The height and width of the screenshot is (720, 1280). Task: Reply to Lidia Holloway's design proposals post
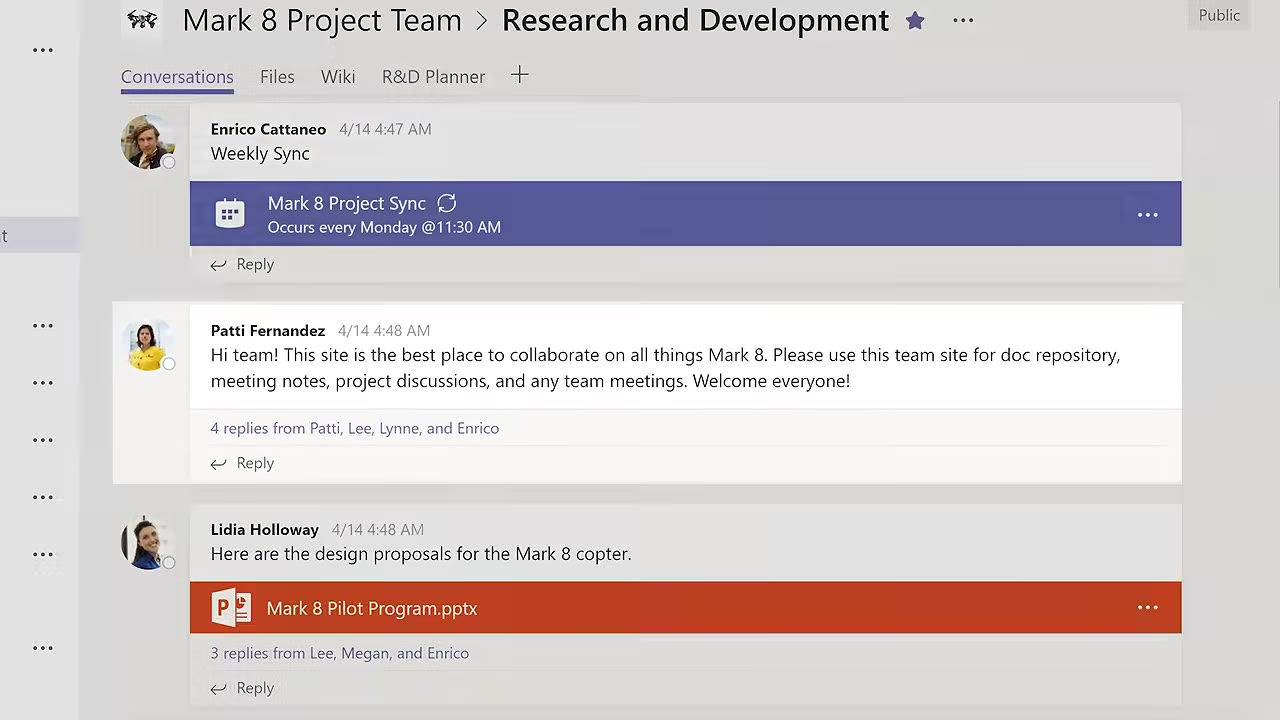pos(242,688)
